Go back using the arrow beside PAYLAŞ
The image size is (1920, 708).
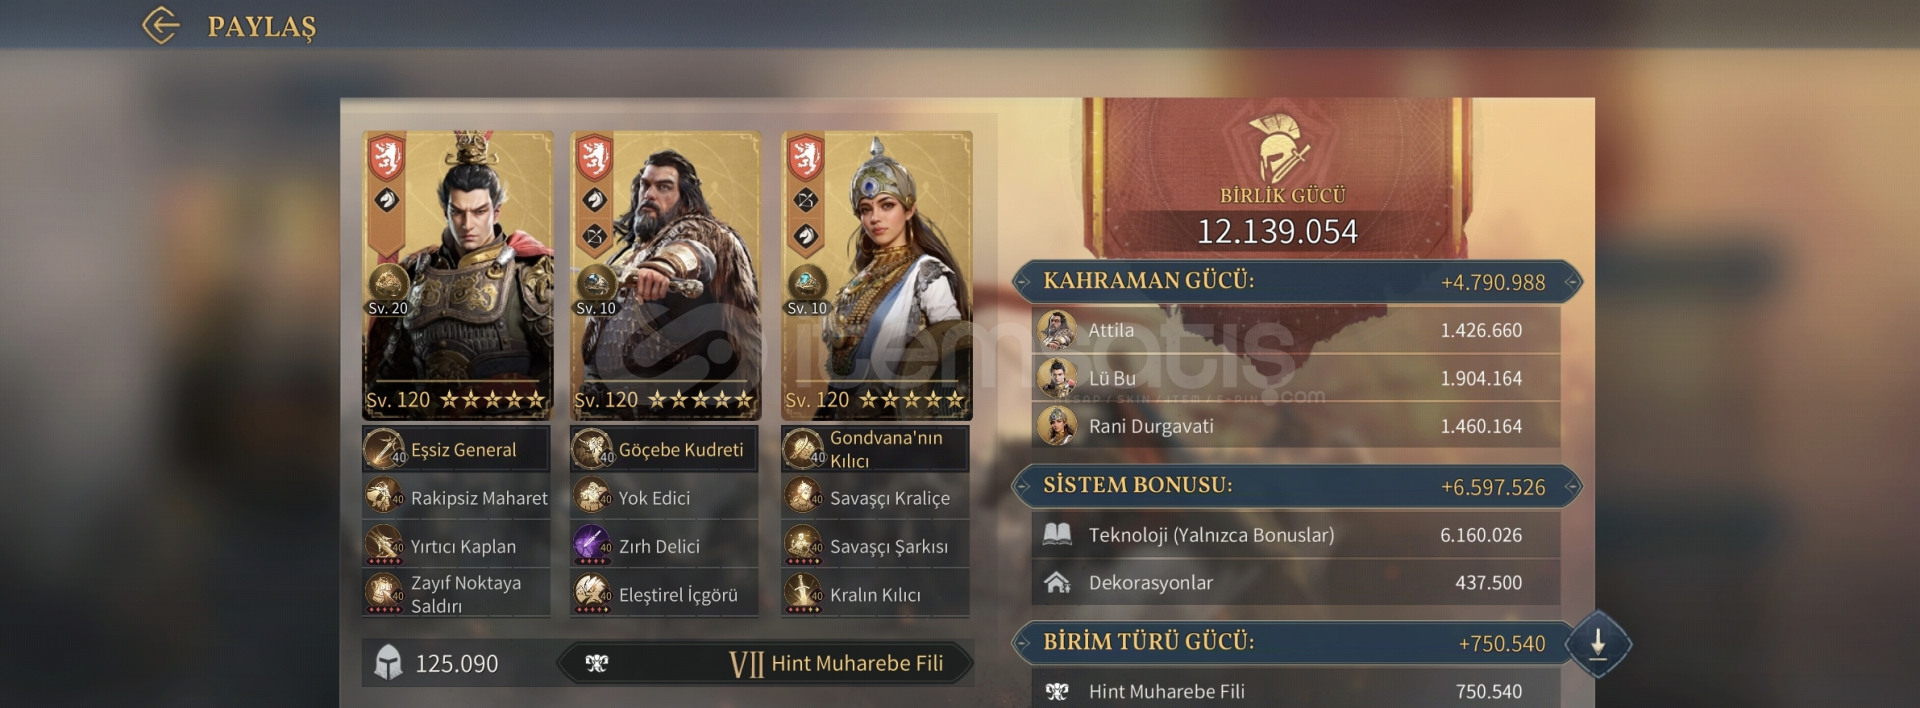[x=161, y=26]
